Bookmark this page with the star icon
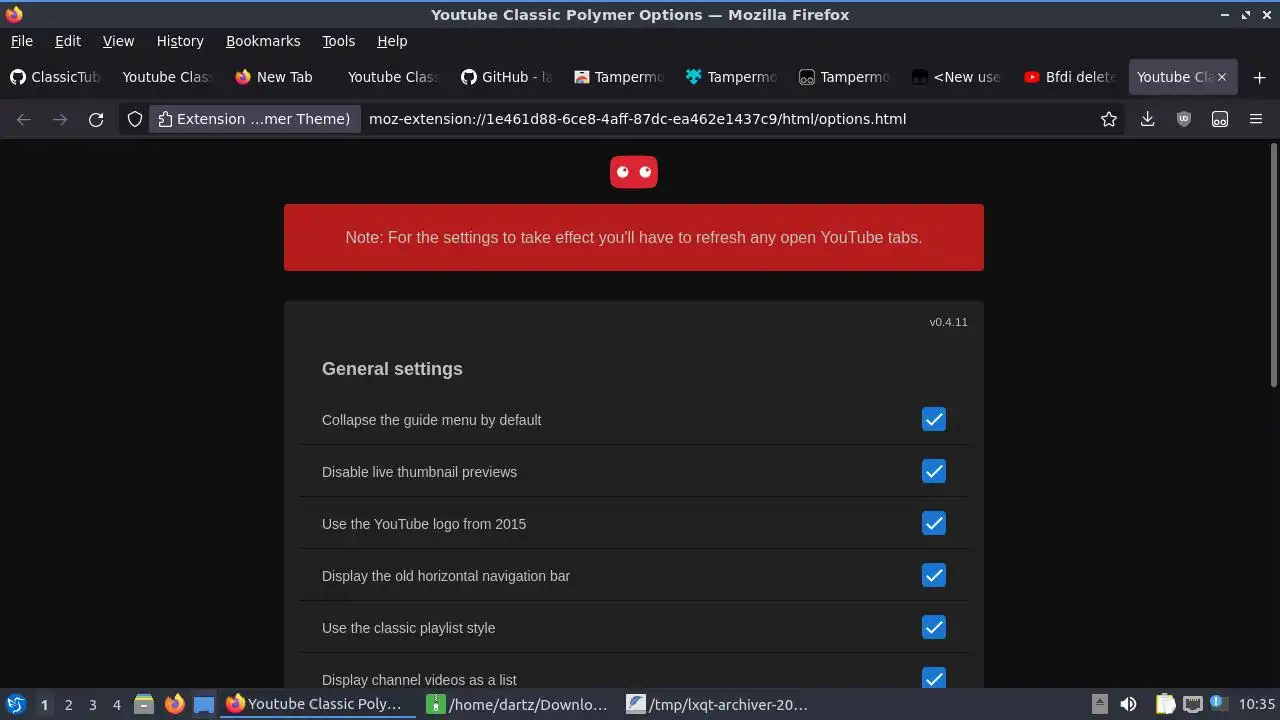Viewport: 1280px width, 720px height. [x=1109, y=119]
